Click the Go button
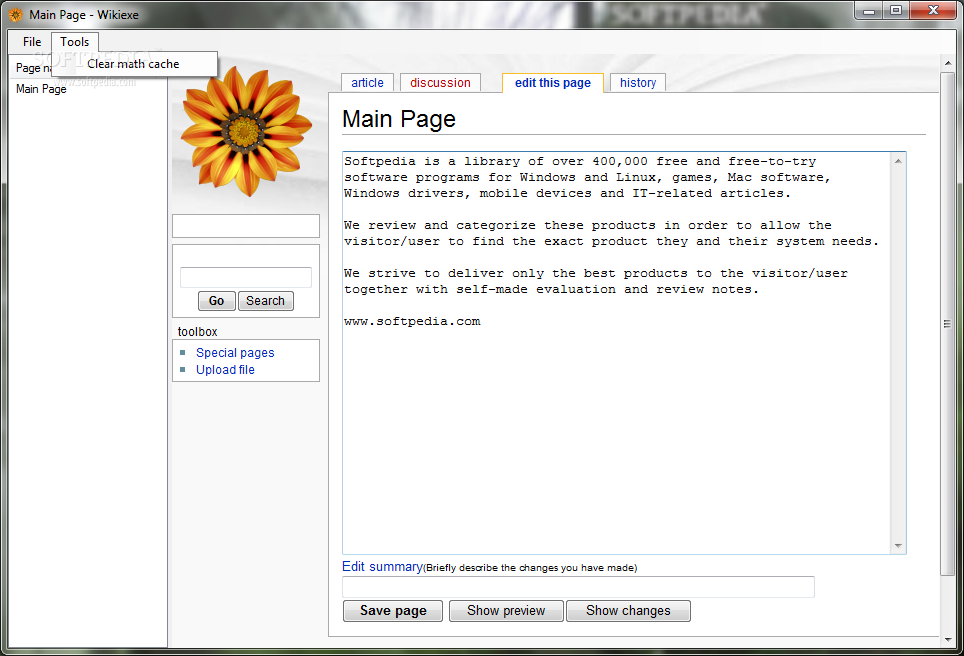The image size is (964, 656). [x=216, y=301]
